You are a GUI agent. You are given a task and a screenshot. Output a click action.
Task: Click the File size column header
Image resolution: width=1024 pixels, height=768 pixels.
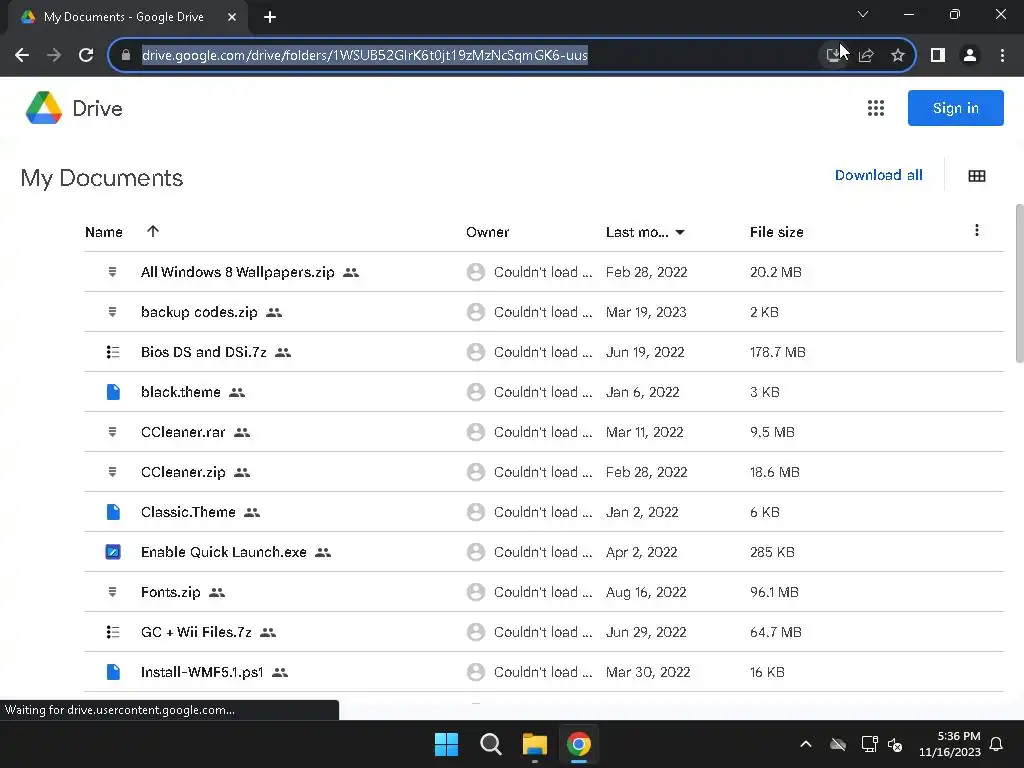(x=776, y=232)
